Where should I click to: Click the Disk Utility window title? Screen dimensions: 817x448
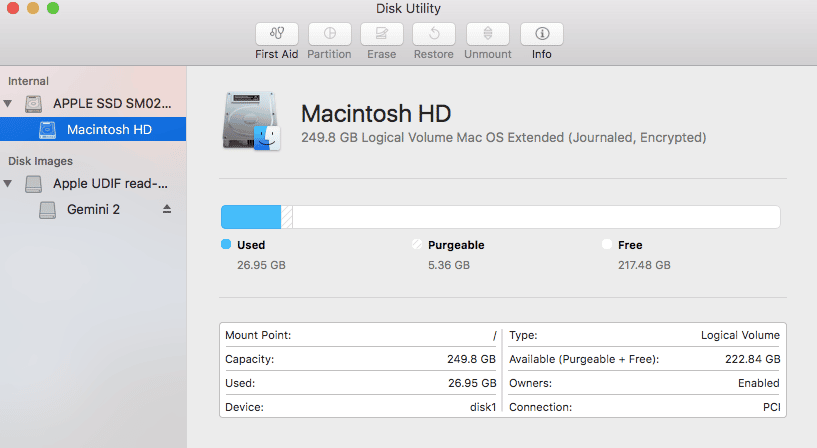pos(408,8)
